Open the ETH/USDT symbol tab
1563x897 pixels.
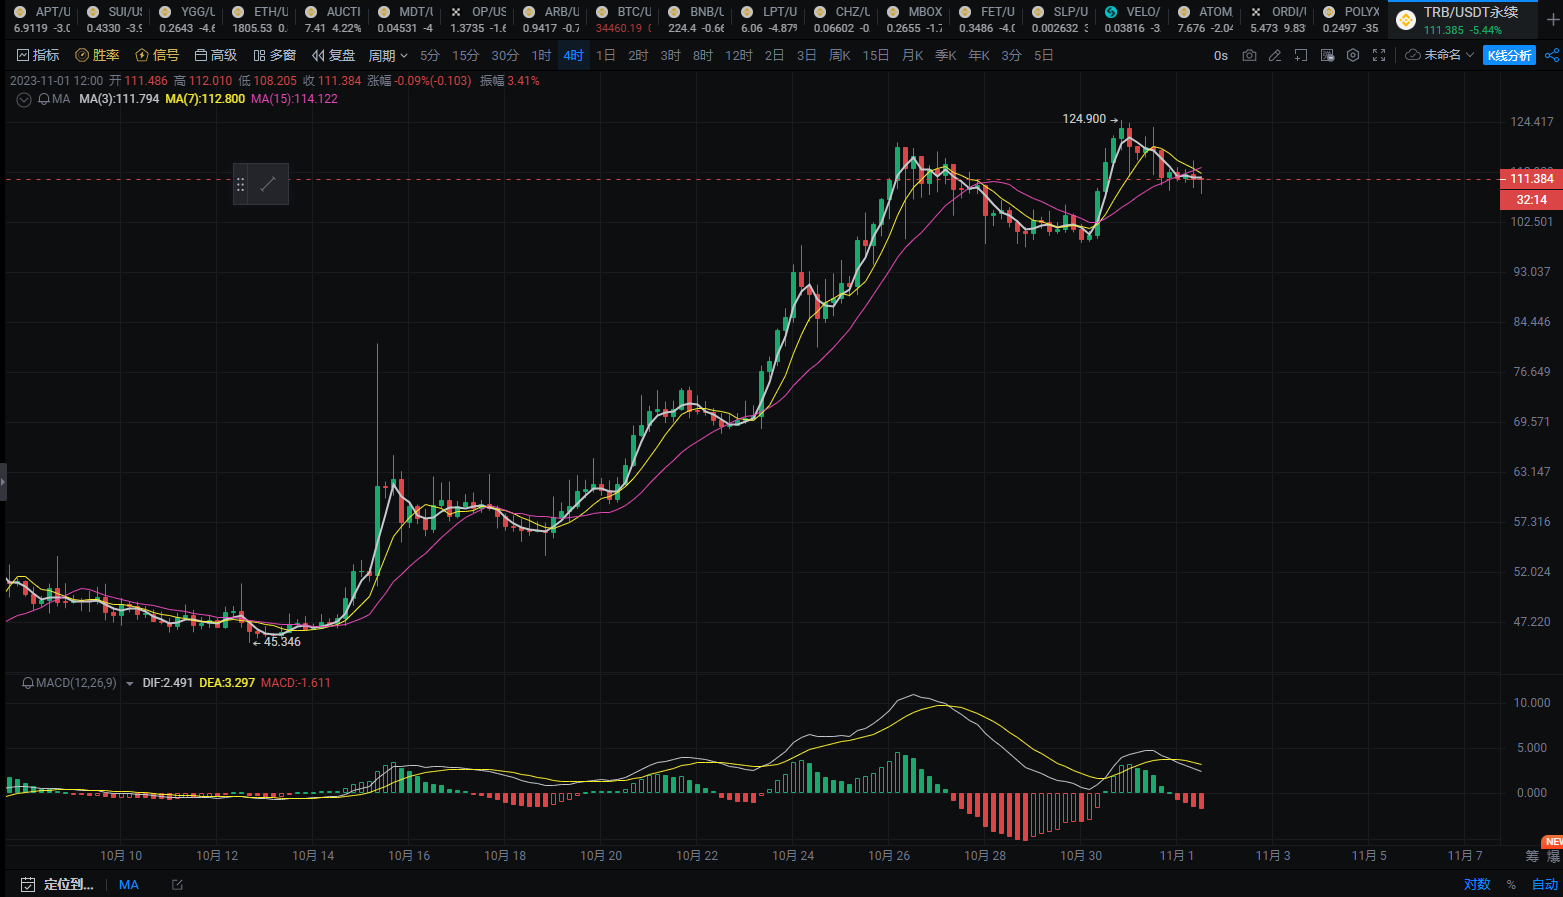tap(259, 19)
